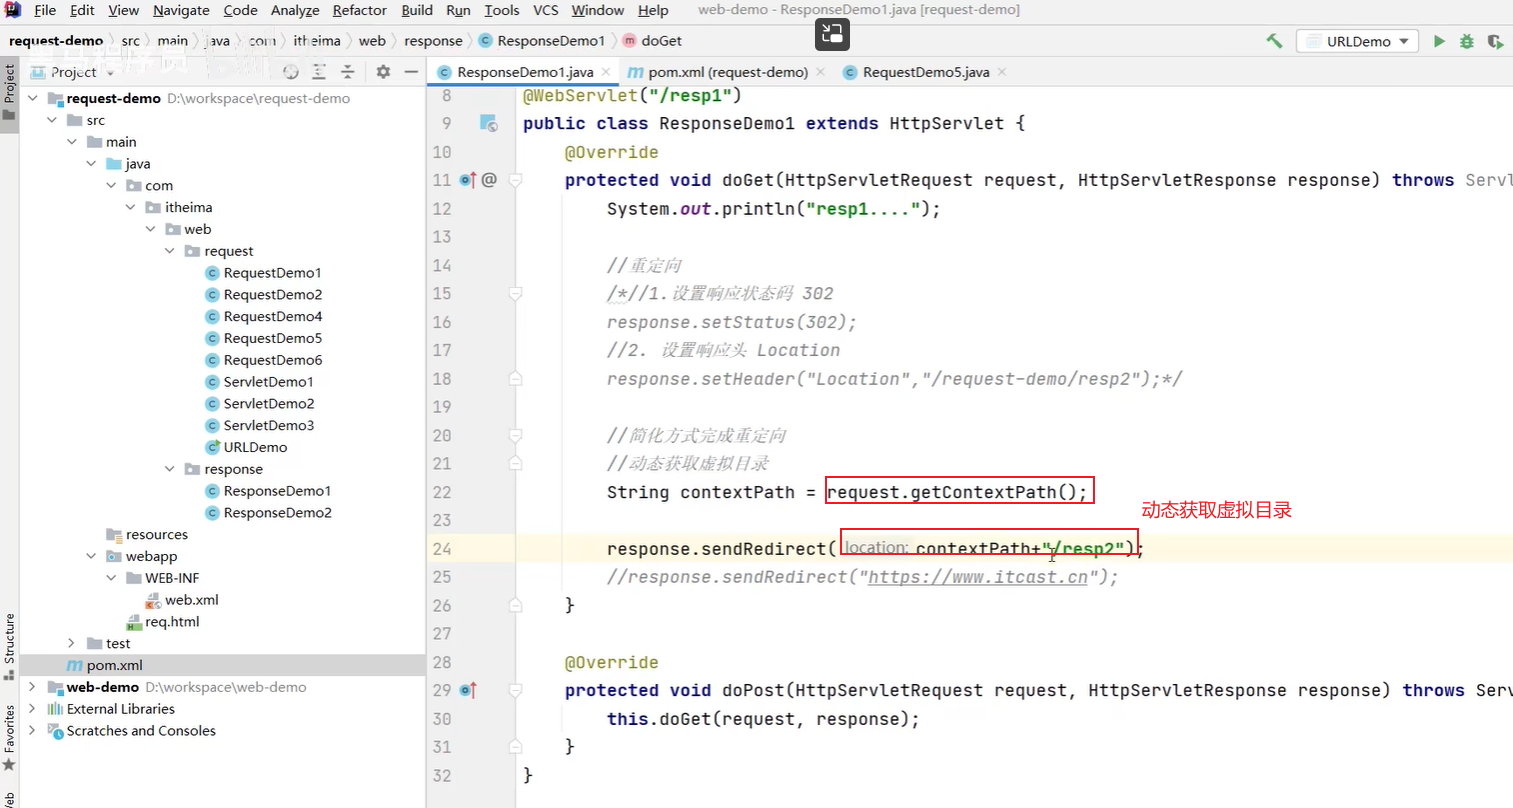Fold the doGet method at line 11
The width and height of the screenshot is (1513, 808).
click(x=515, y=180)
